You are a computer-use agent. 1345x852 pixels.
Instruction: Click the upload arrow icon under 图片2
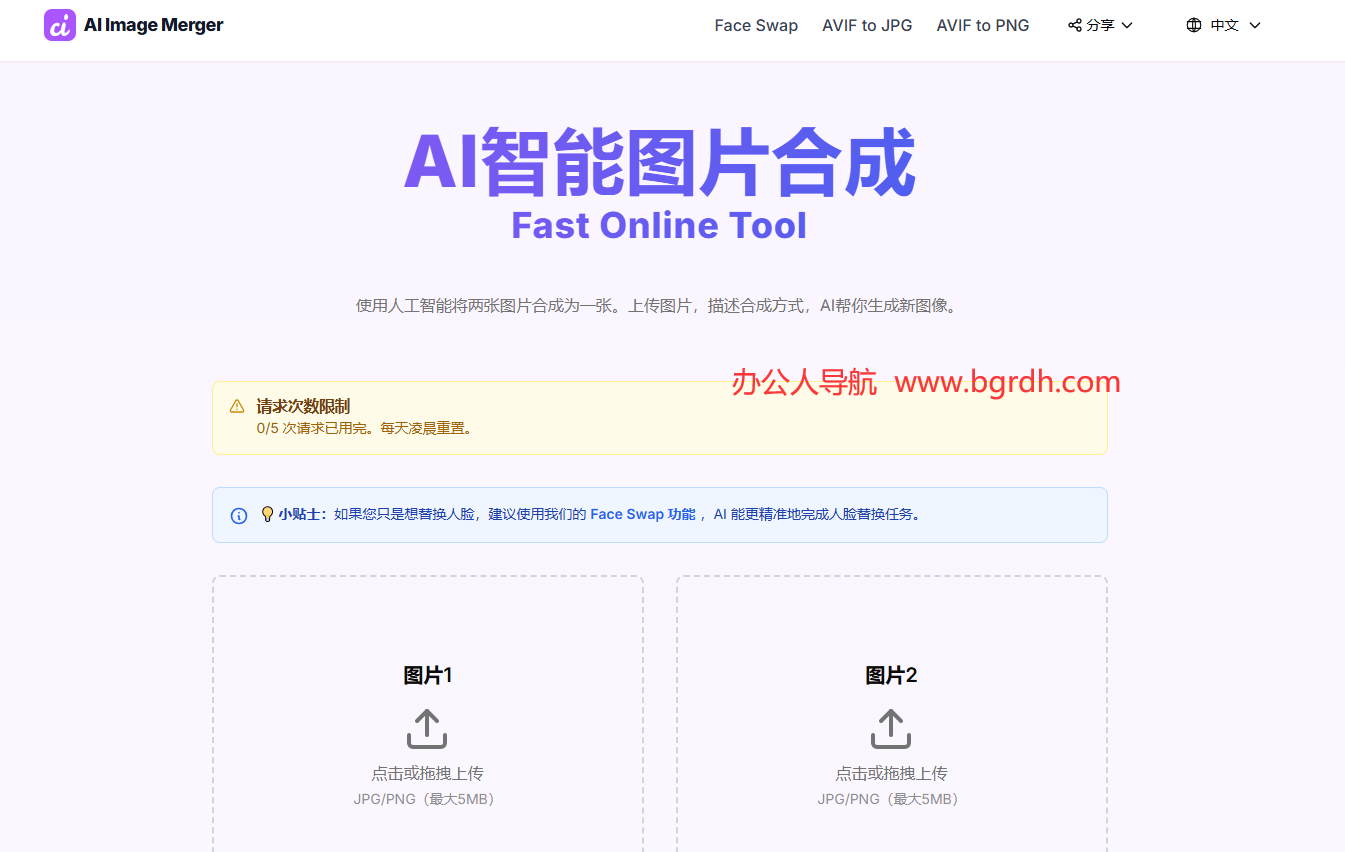tap(890, 728)
